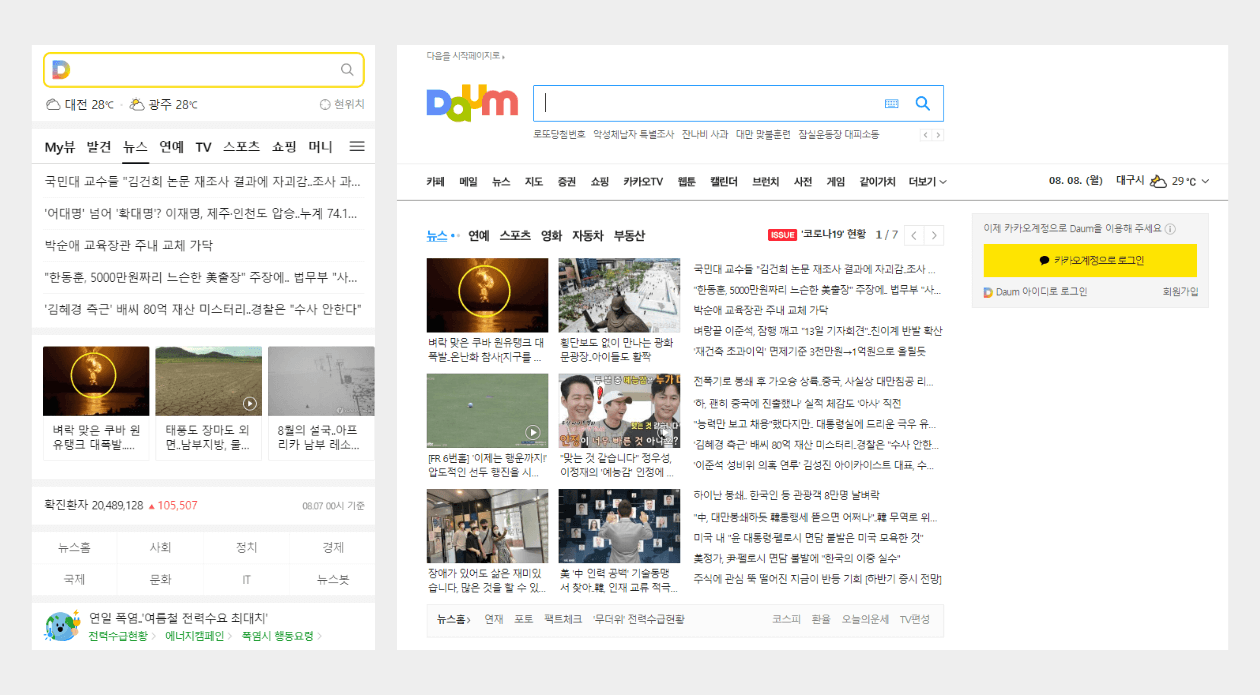The width and height of the screenshot is (1260, 695).
Task: Tap the 현위치 current location icon
Action: 325,104
